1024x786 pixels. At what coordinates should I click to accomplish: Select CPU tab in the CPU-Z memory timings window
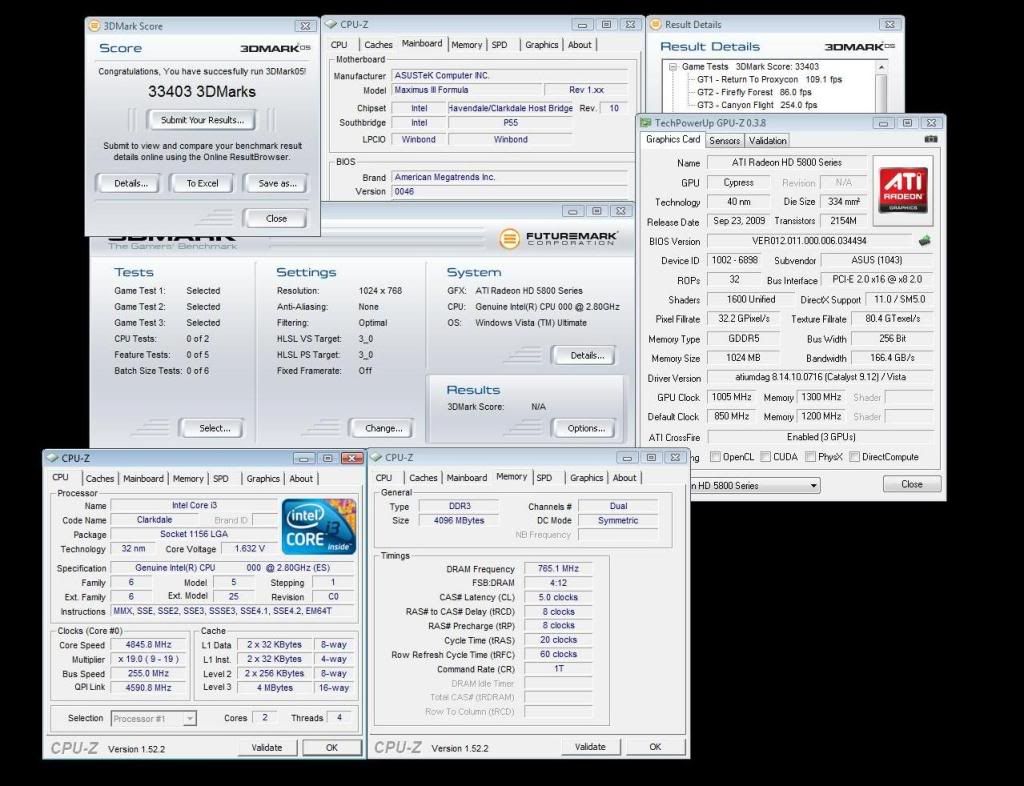tap(384, 478)
